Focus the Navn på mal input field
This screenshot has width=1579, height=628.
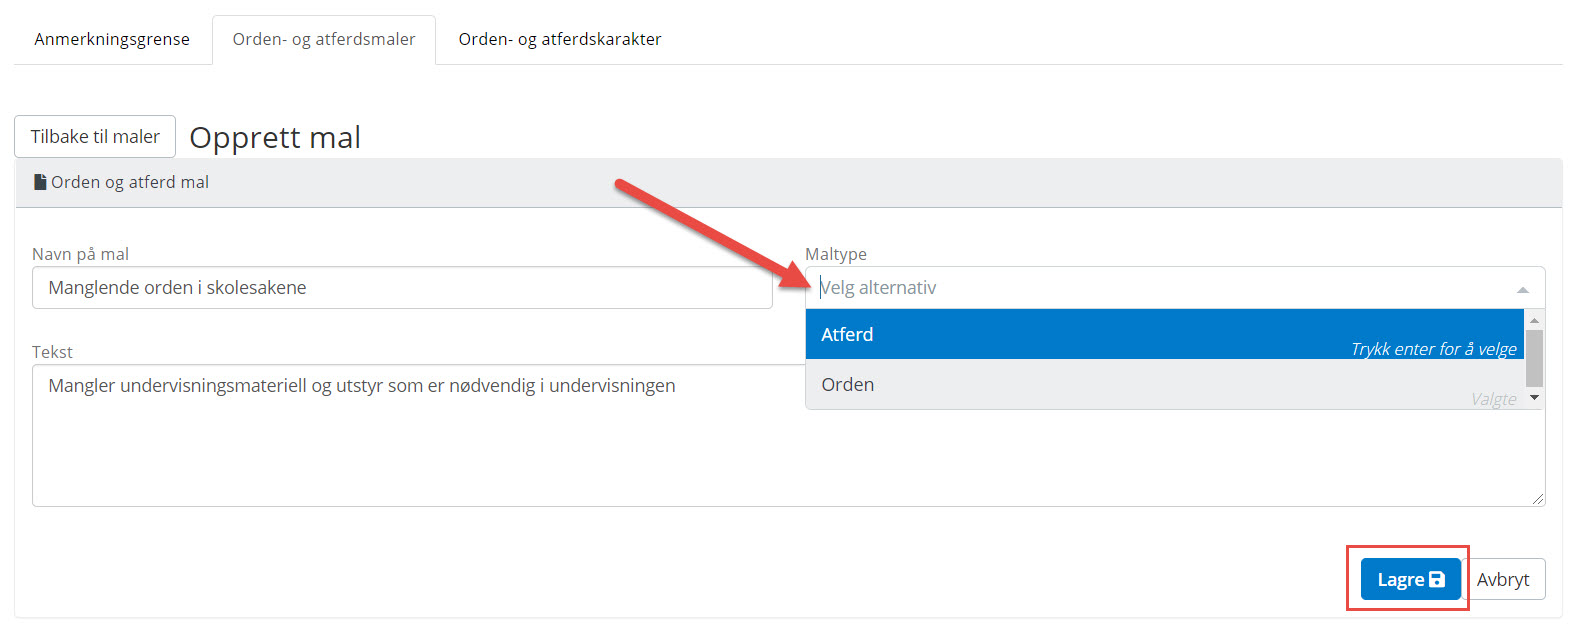402,288
